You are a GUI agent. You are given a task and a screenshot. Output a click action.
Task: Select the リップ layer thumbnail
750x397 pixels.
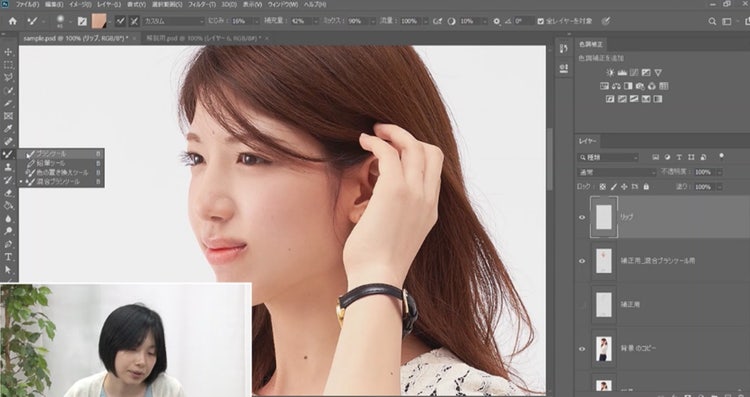(604, 217)
